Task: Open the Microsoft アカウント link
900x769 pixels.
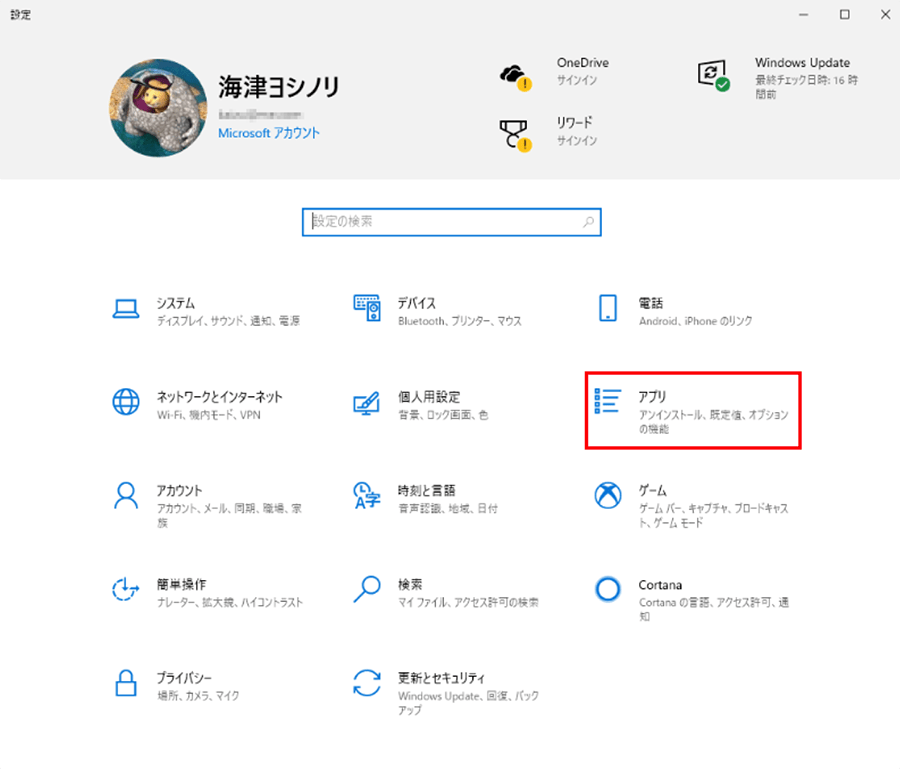Action: click(269, 133)
